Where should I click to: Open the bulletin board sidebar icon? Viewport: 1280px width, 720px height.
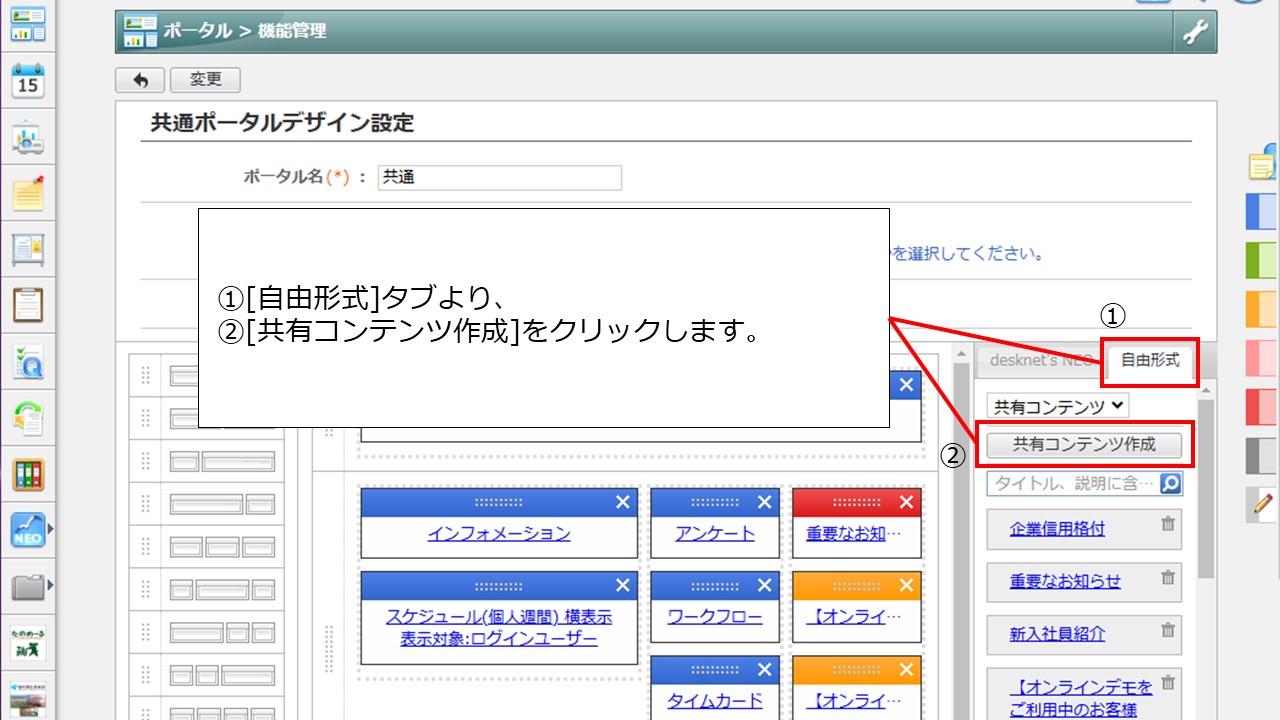coord(28,249)
